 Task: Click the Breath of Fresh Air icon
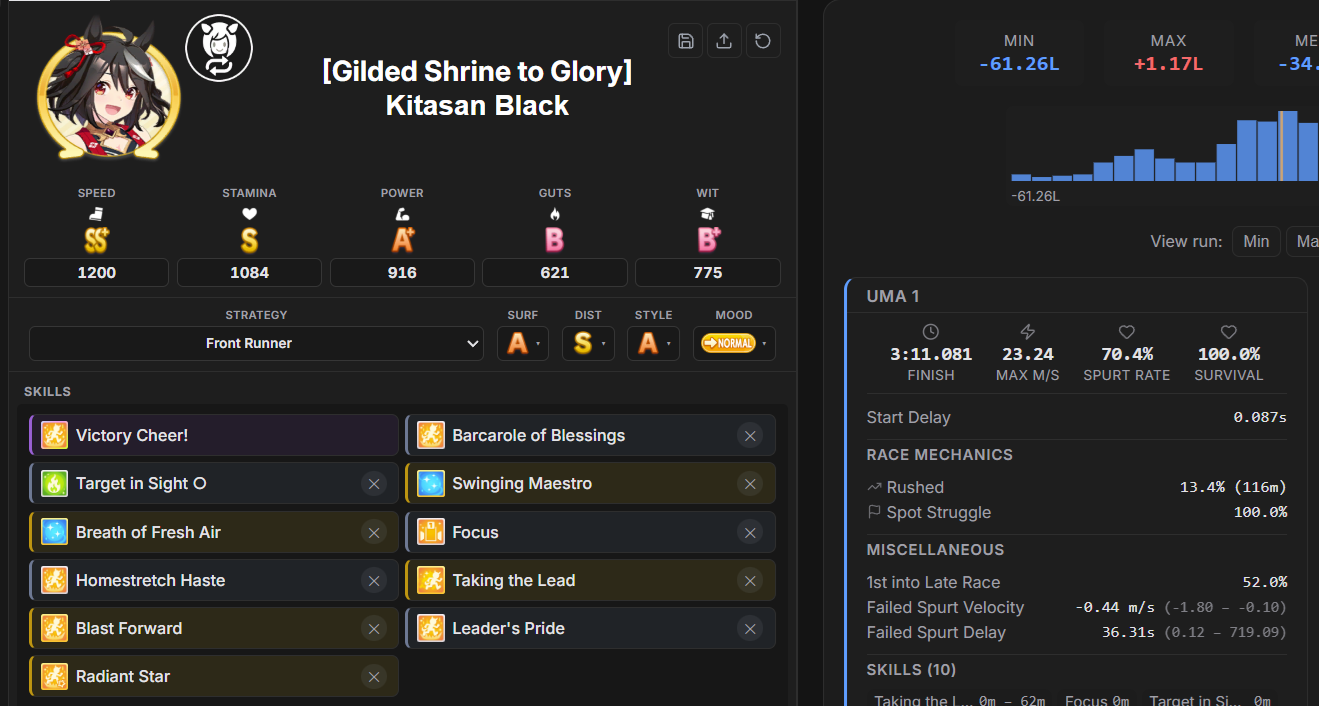(54, 532)
